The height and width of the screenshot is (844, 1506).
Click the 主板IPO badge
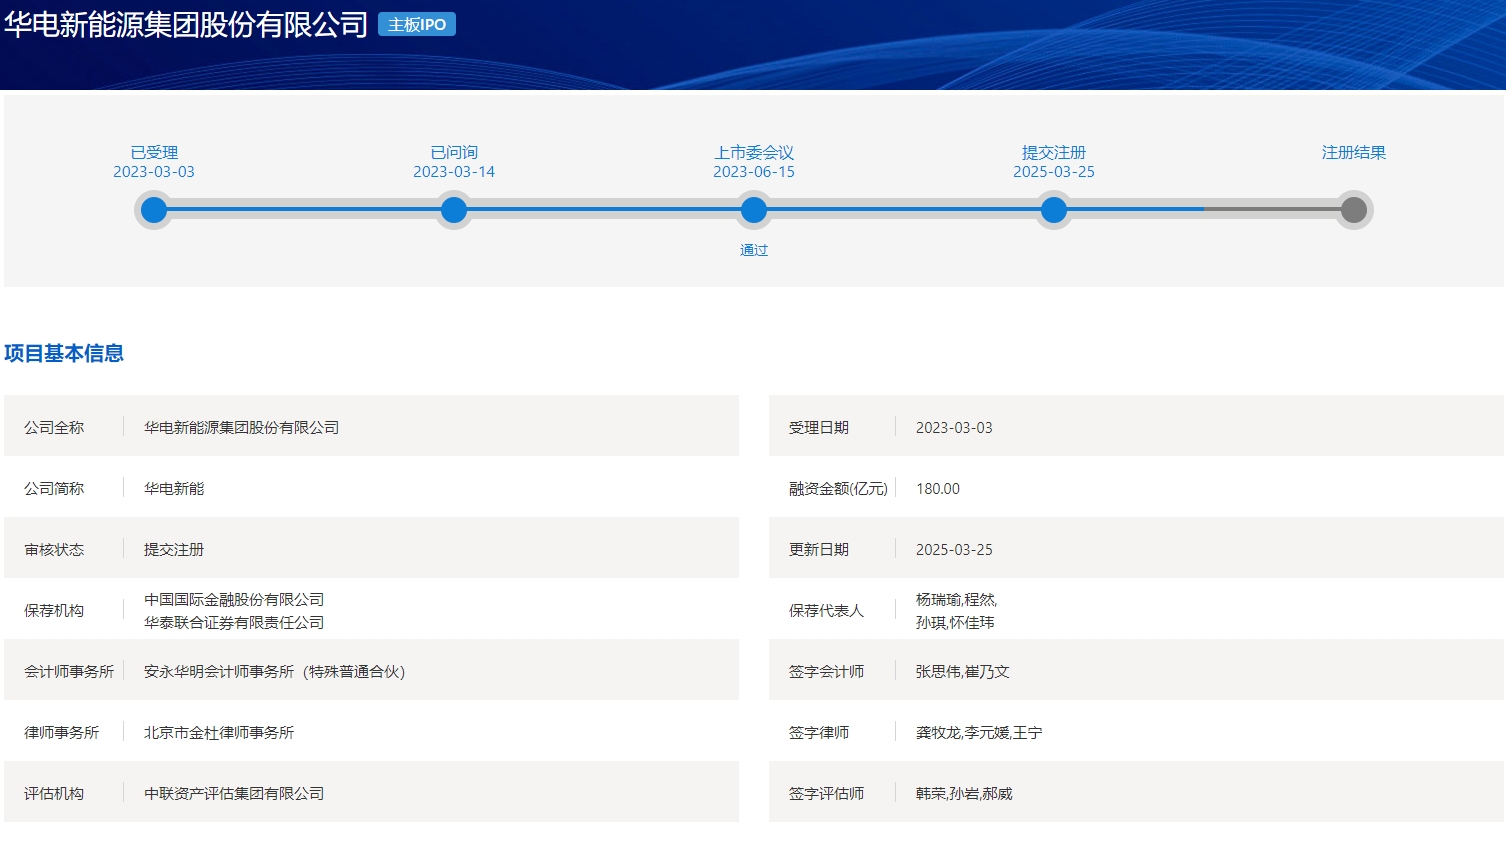pos(417,24)
